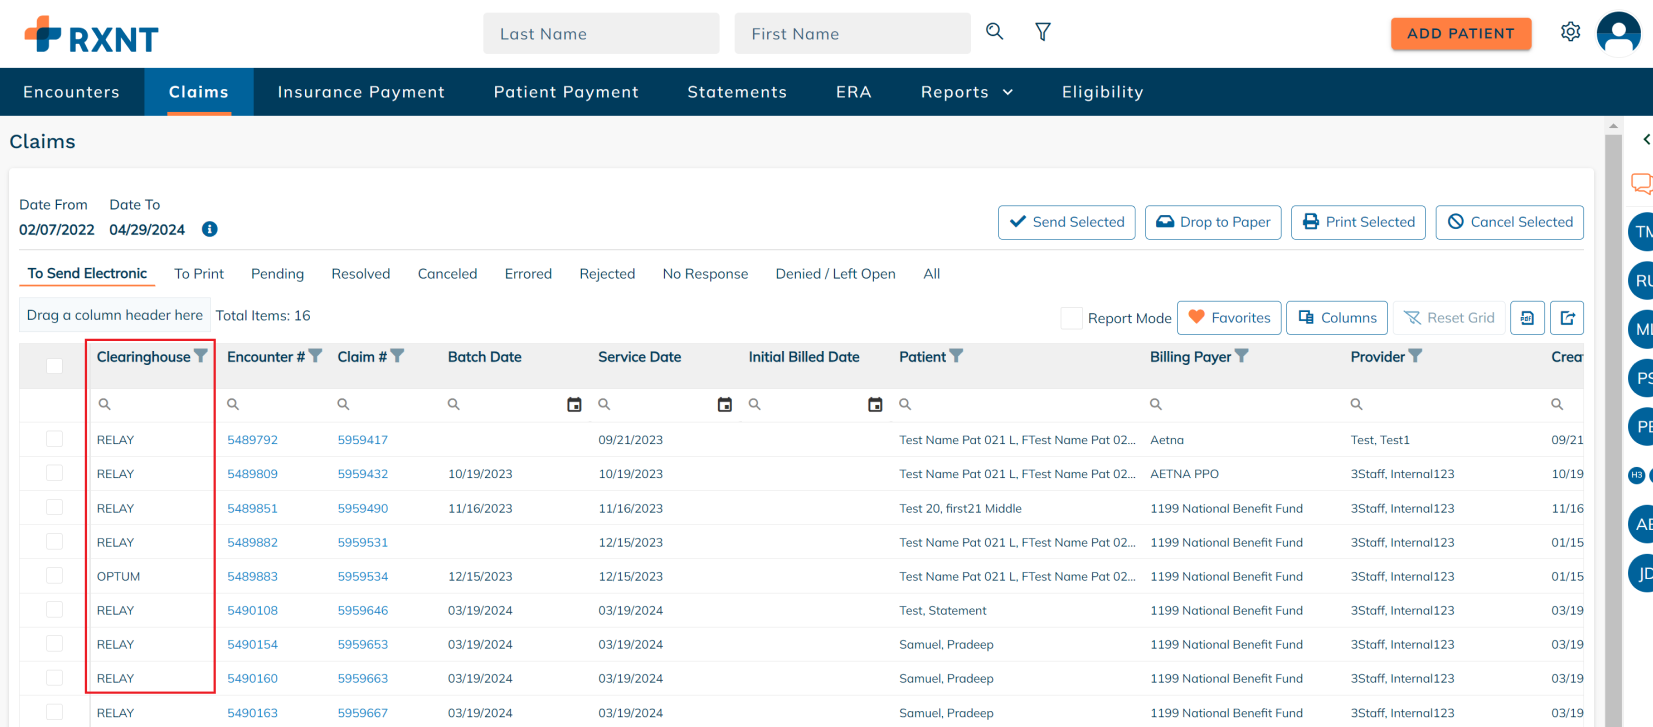Filter the Billing Payer column
This screenshot has width=1653, height=727.
1241,356
